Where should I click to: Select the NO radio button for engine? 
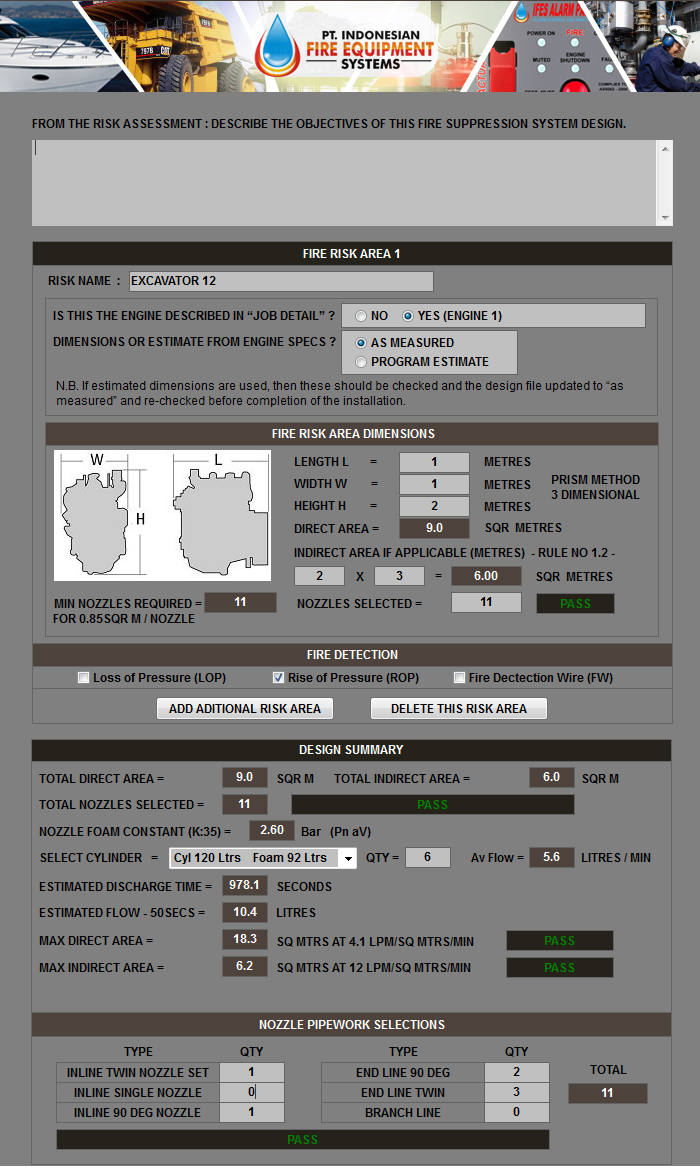point(361,316)
